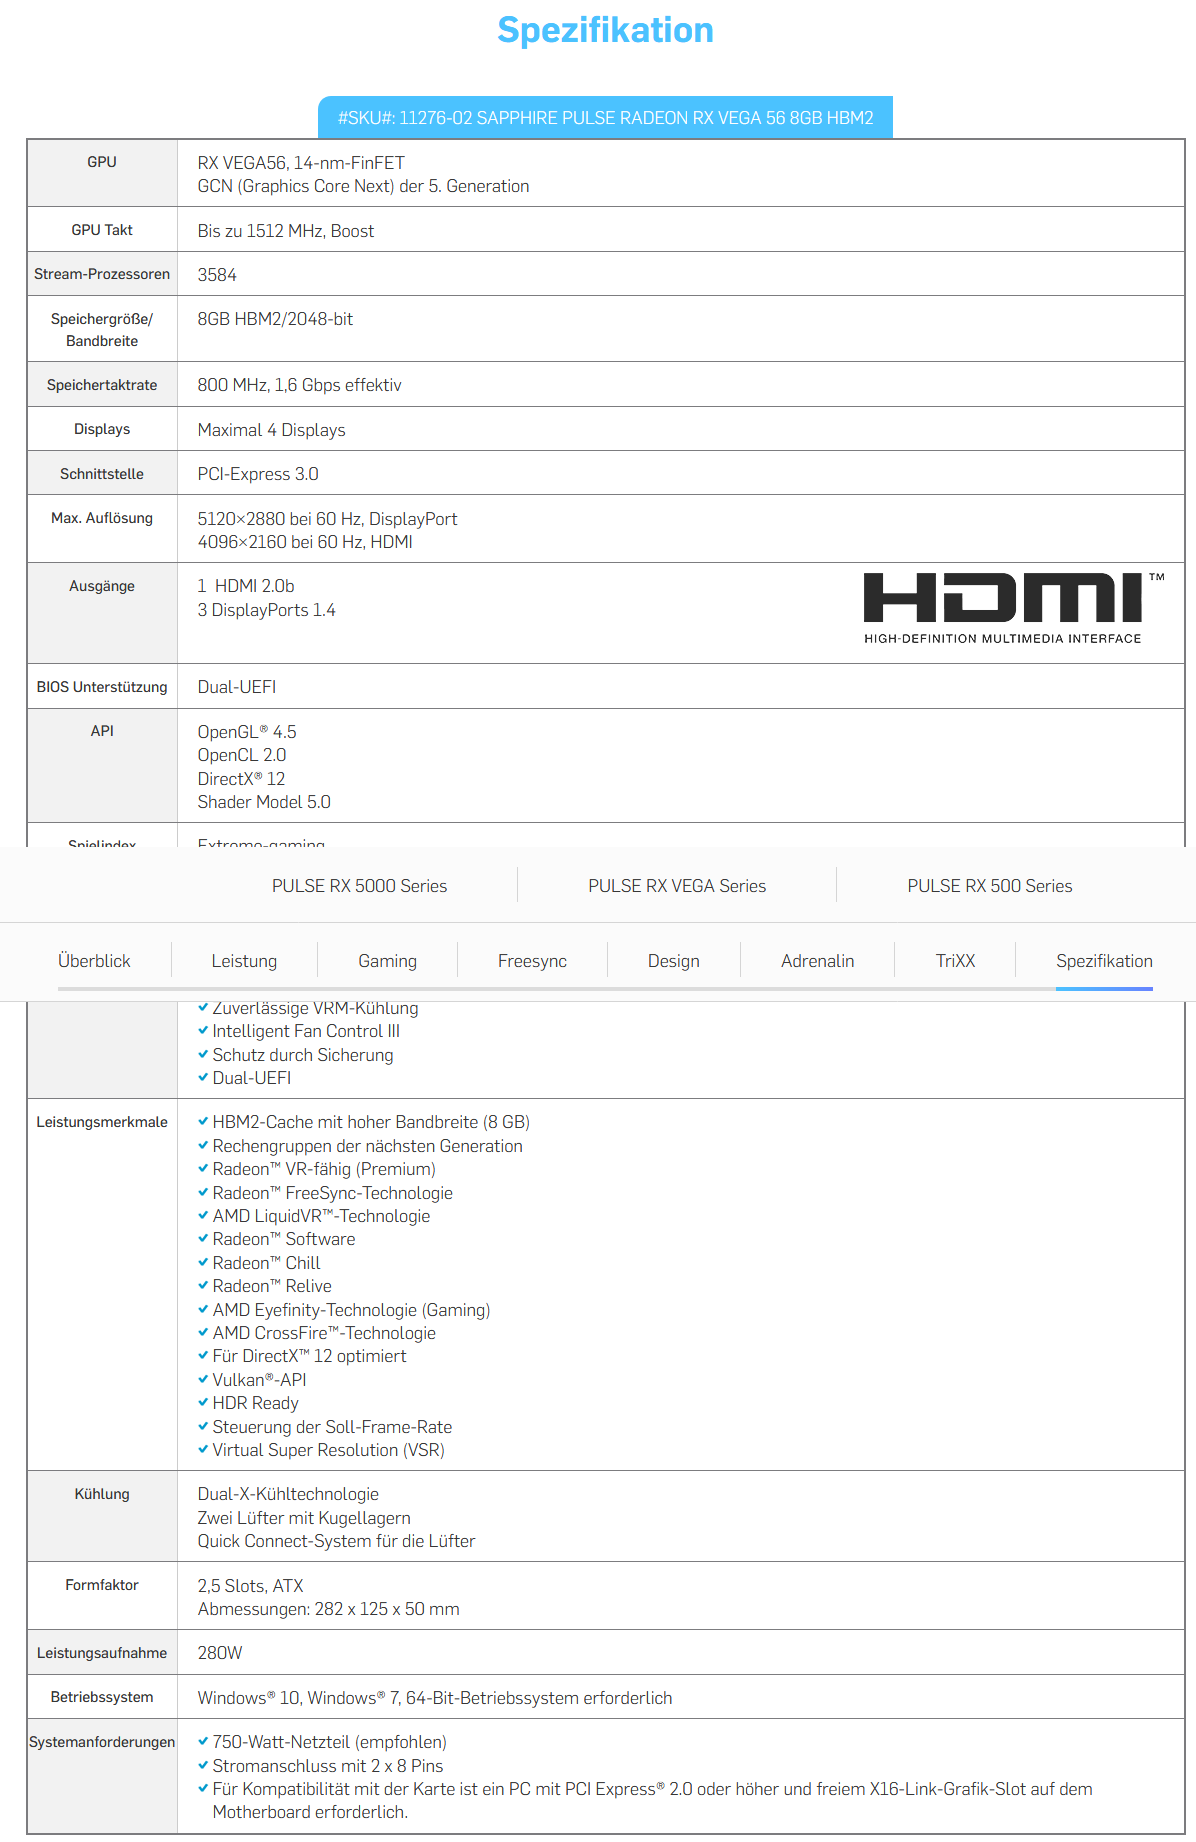Switch to the Gaming tab

click(x=387, y=961)
